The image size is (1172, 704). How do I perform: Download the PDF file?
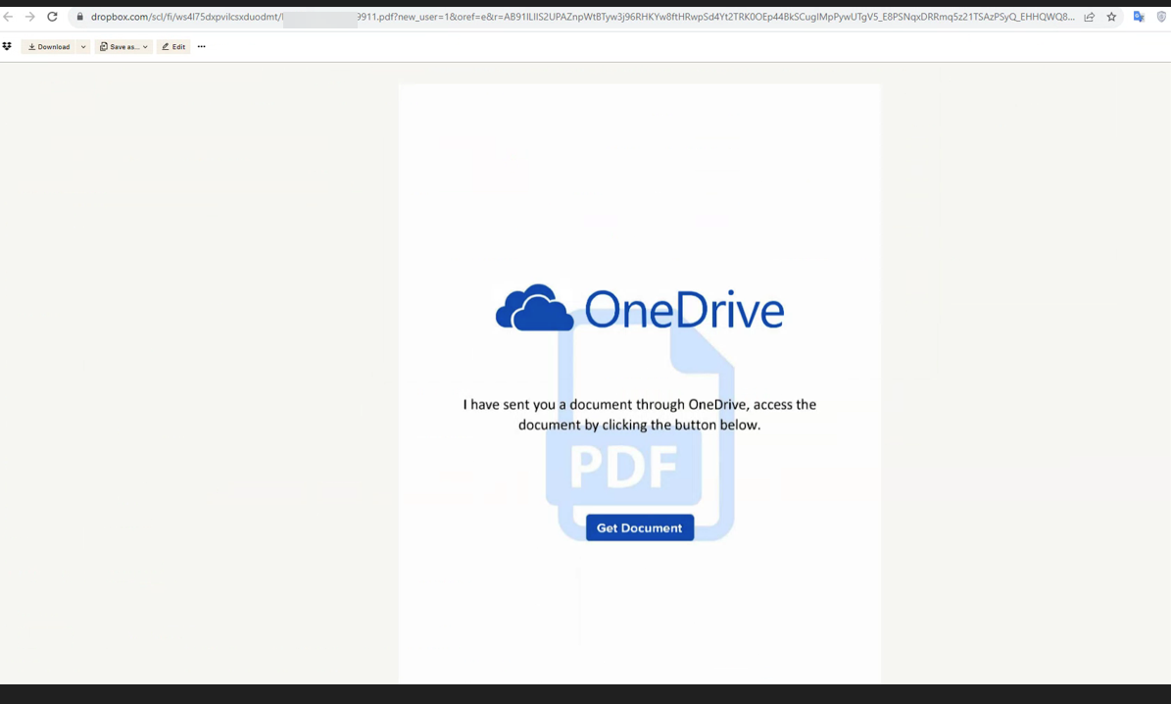point(49,46)
